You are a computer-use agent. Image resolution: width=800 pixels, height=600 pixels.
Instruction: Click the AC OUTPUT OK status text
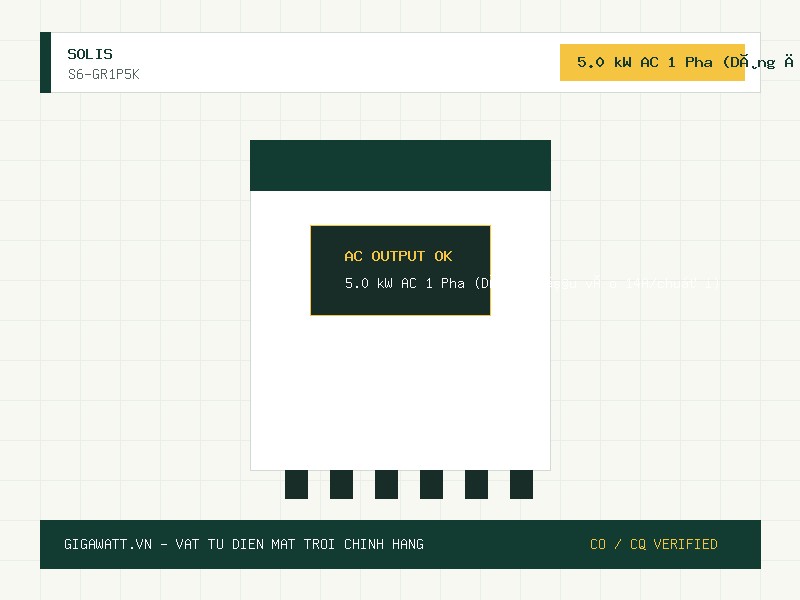pyautogui.click(x=398, y=256)
